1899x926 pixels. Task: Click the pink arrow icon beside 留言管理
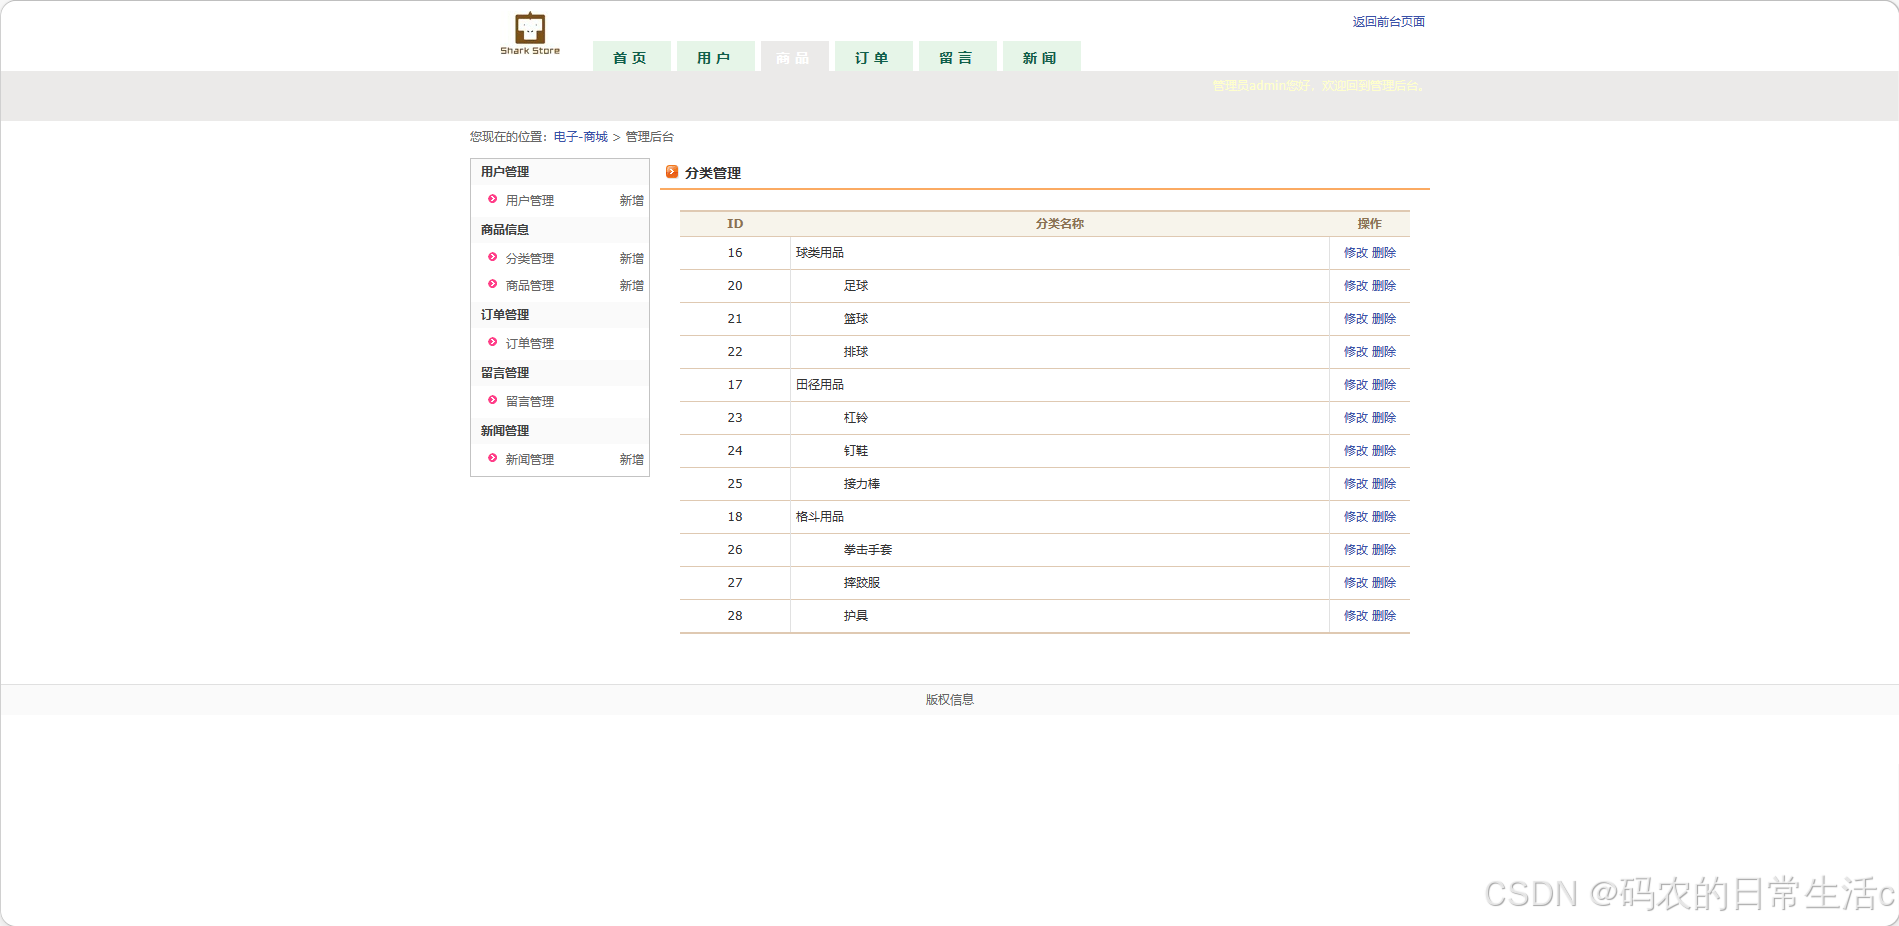492,400
